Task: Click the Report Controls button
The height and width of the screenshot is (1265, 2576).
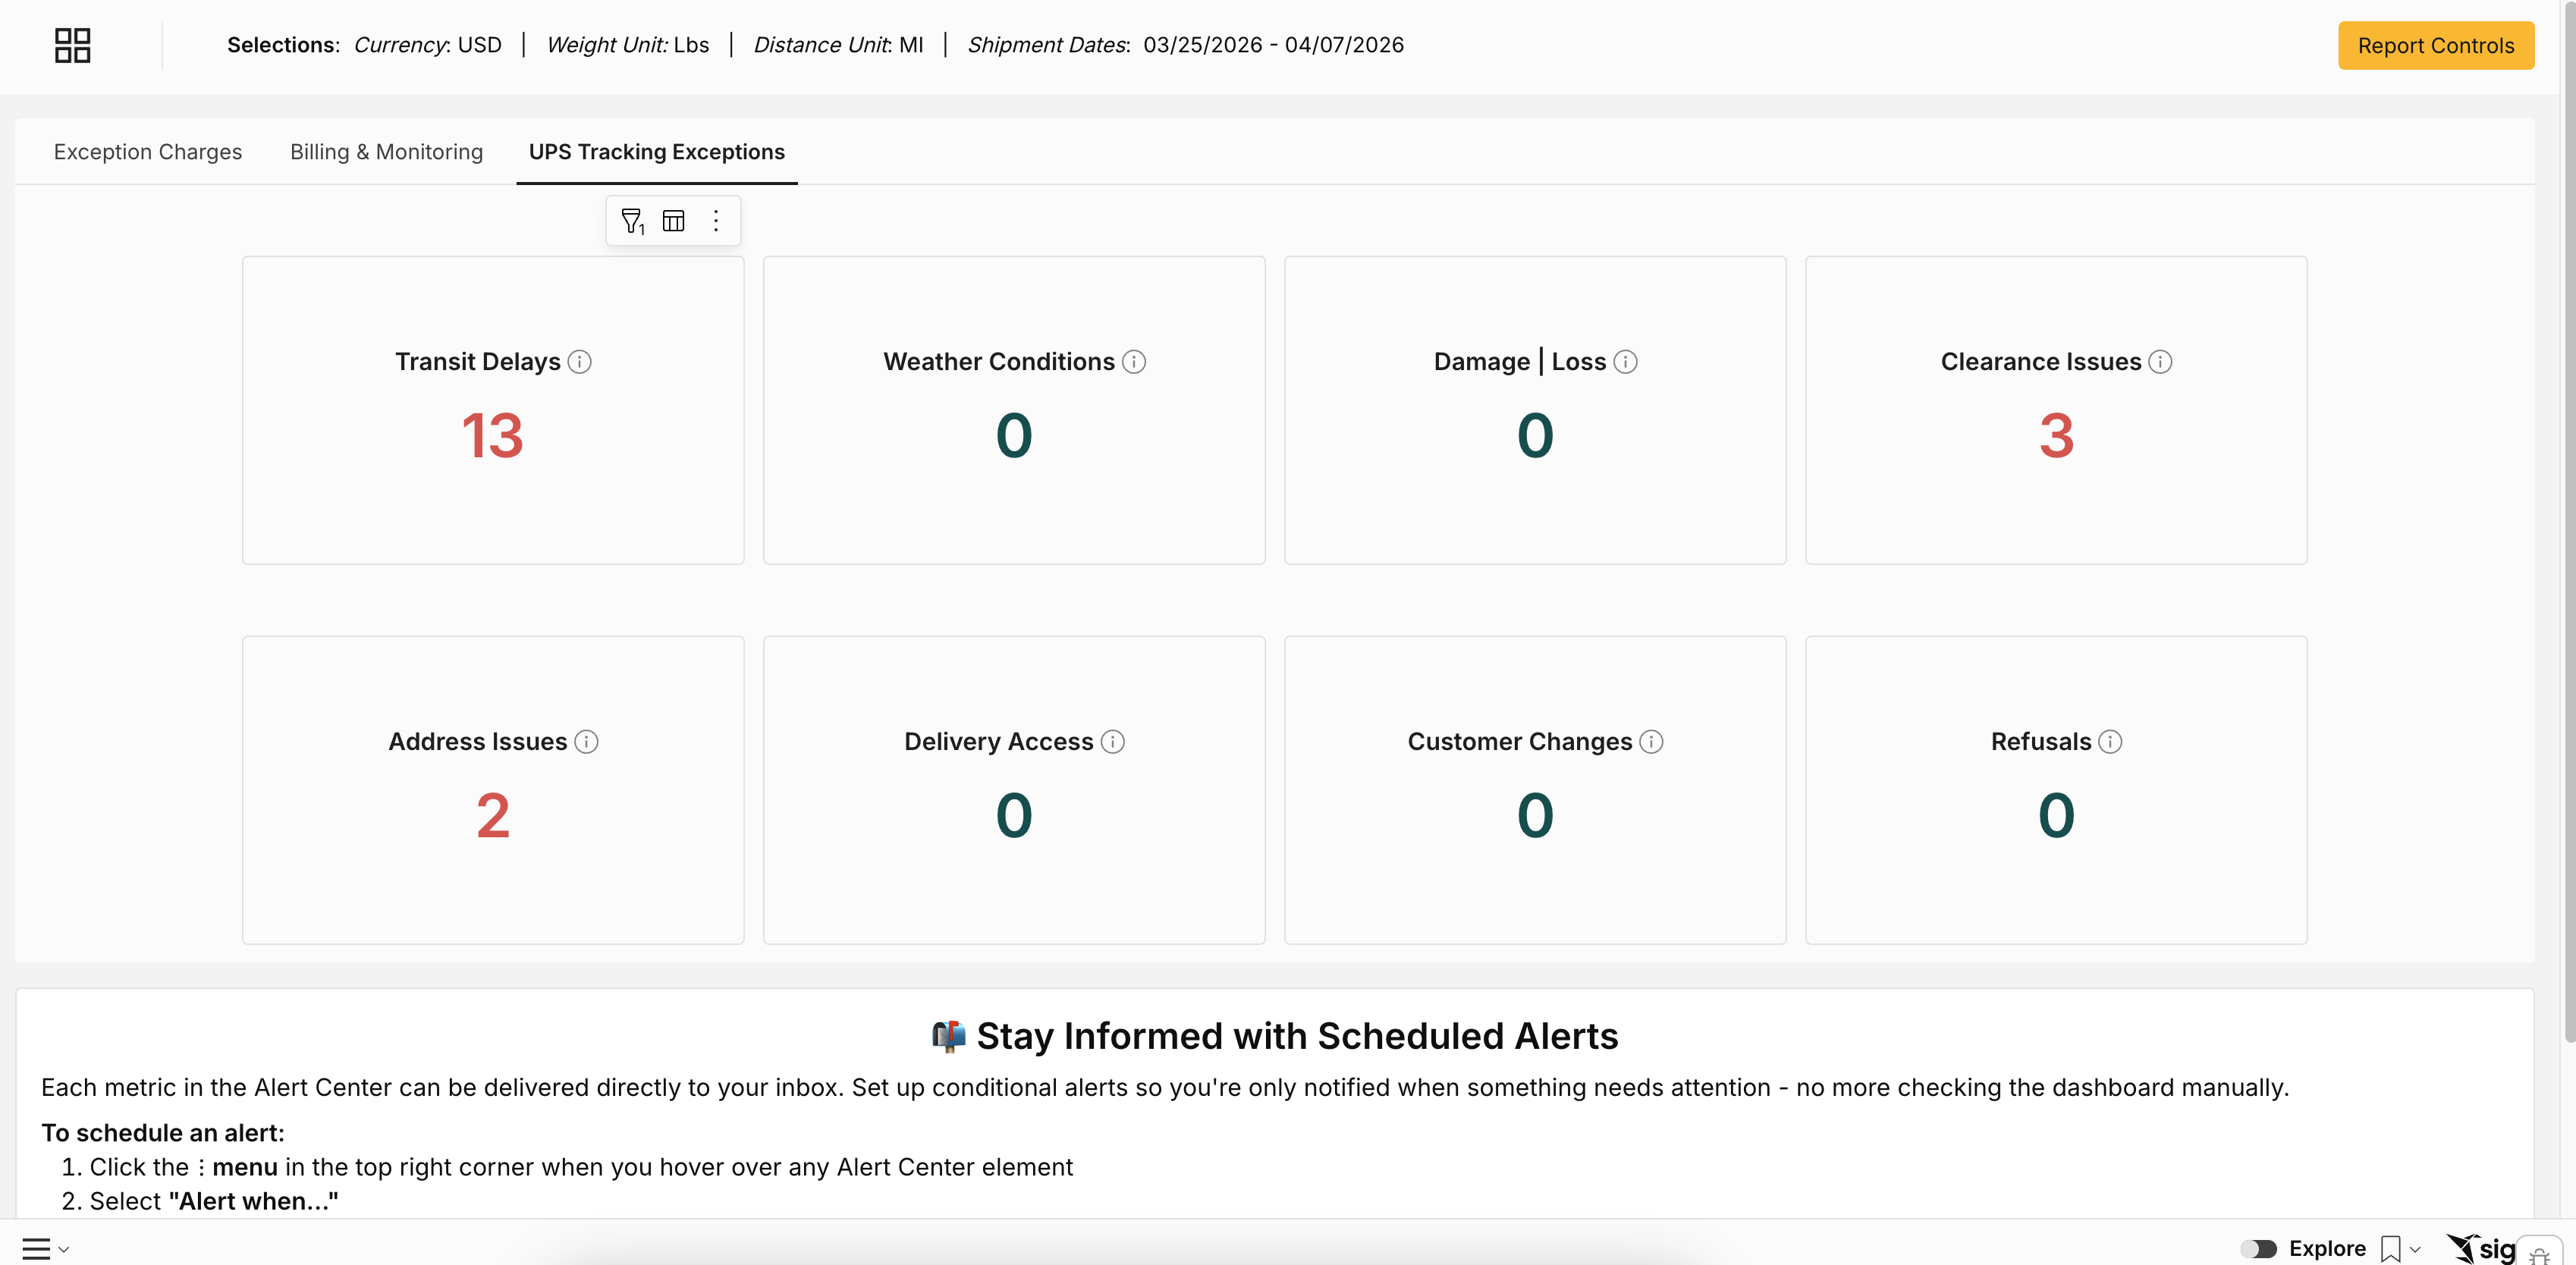Action: click(x=2435, y=45)
